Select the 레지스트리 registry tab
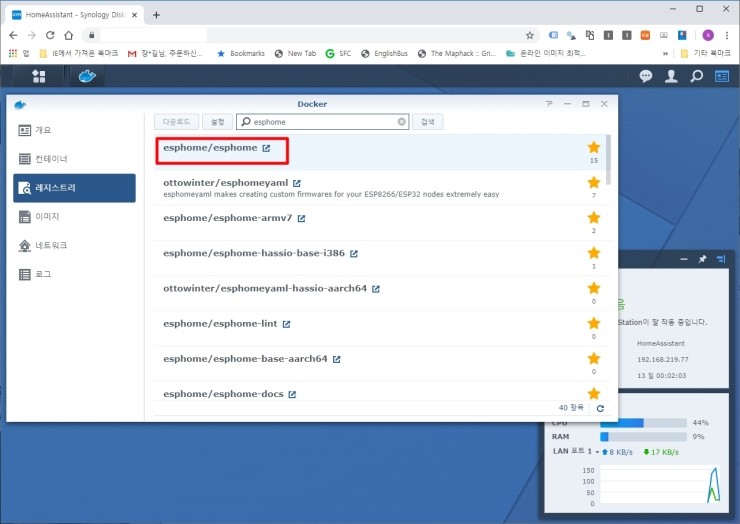Image resolution: width=740 pixels, height=524 pixels. tap(75, 188)
